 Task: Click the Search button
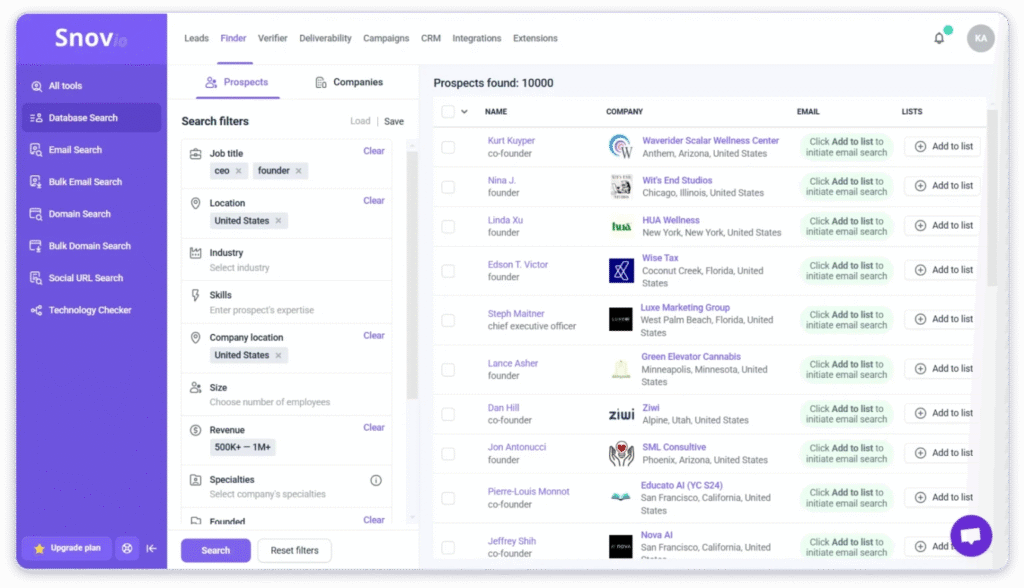(215, 550)
